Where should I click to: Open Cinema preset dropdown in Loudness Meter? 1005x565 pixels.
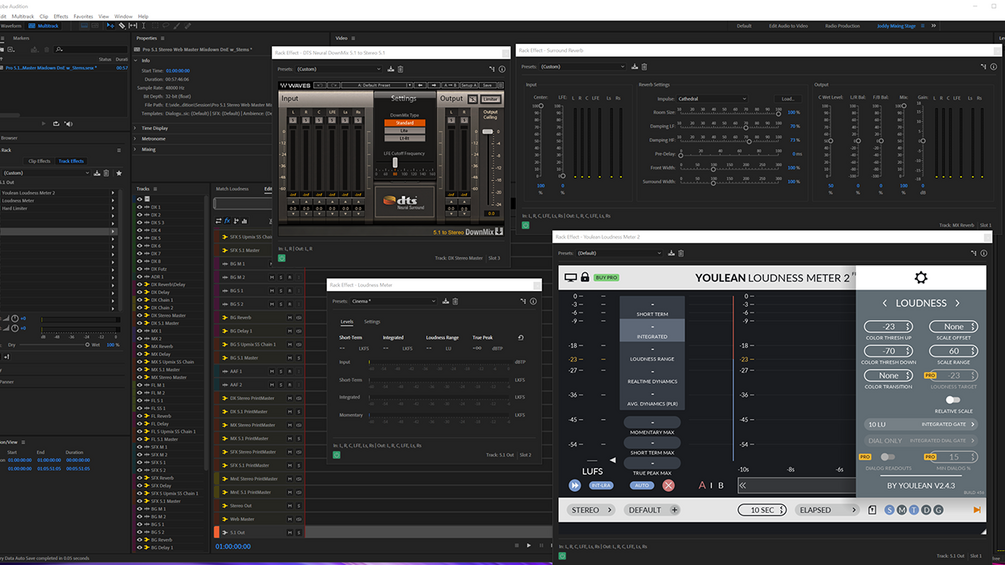pyautogui.click(x=393, y=301)
